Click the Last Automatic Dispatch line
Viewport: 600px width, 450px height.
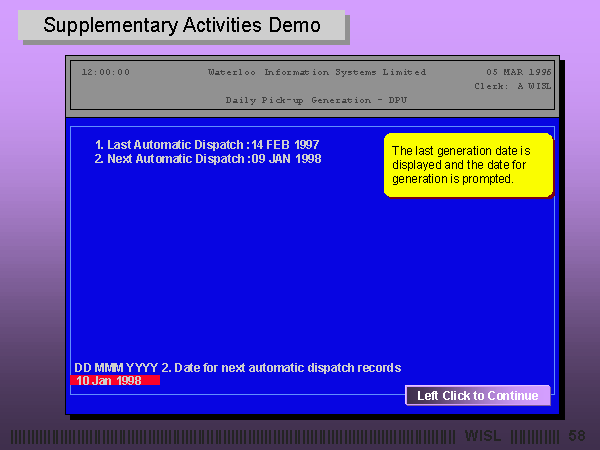(207, 145)
